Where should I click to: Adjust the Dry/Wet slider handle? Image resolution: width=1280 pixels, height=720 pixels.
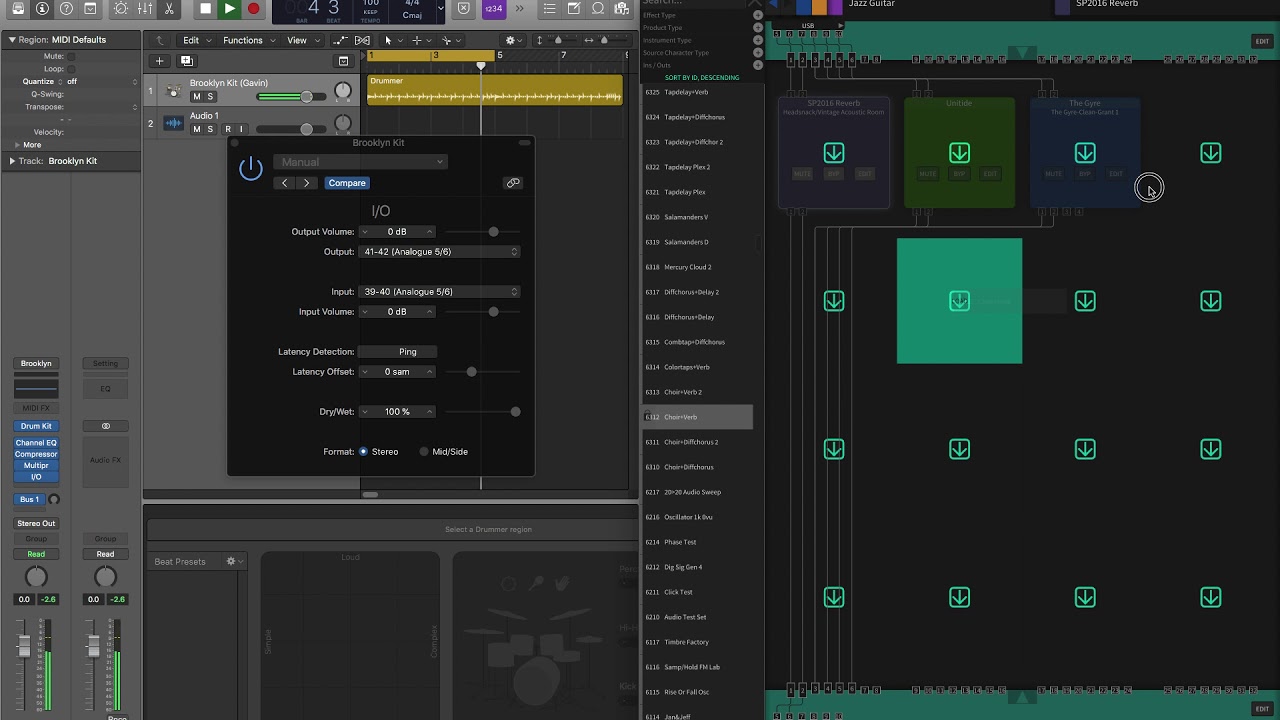[515, 412]
